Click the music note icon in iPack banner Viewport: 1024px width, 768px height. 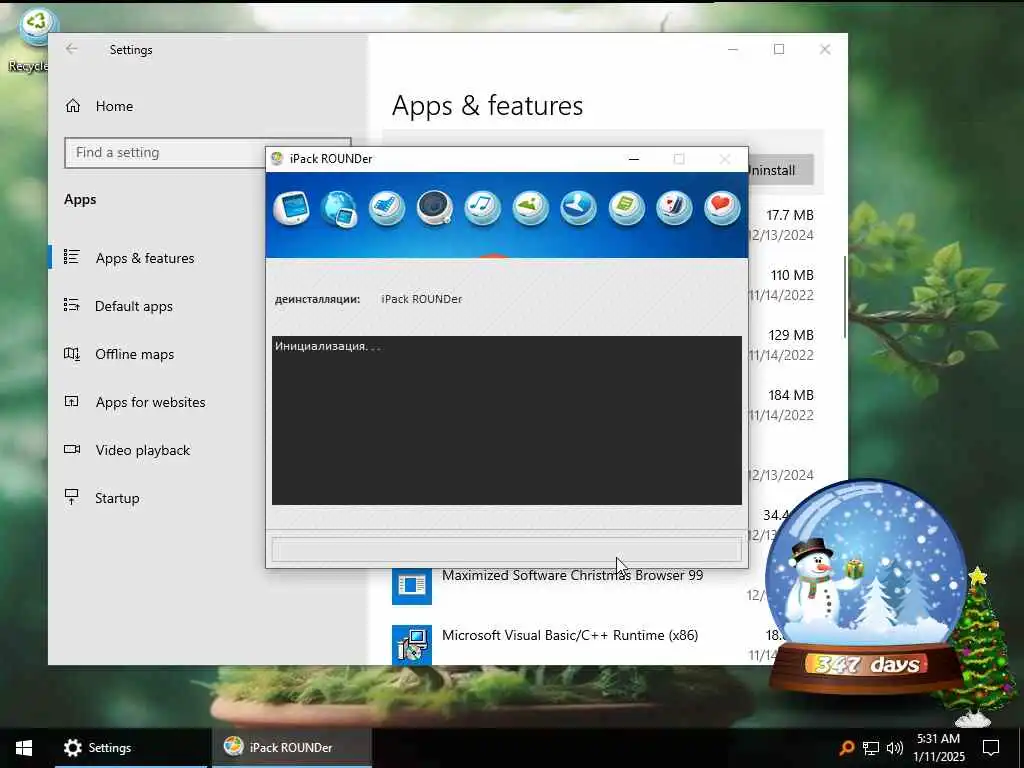pos(483,208)
